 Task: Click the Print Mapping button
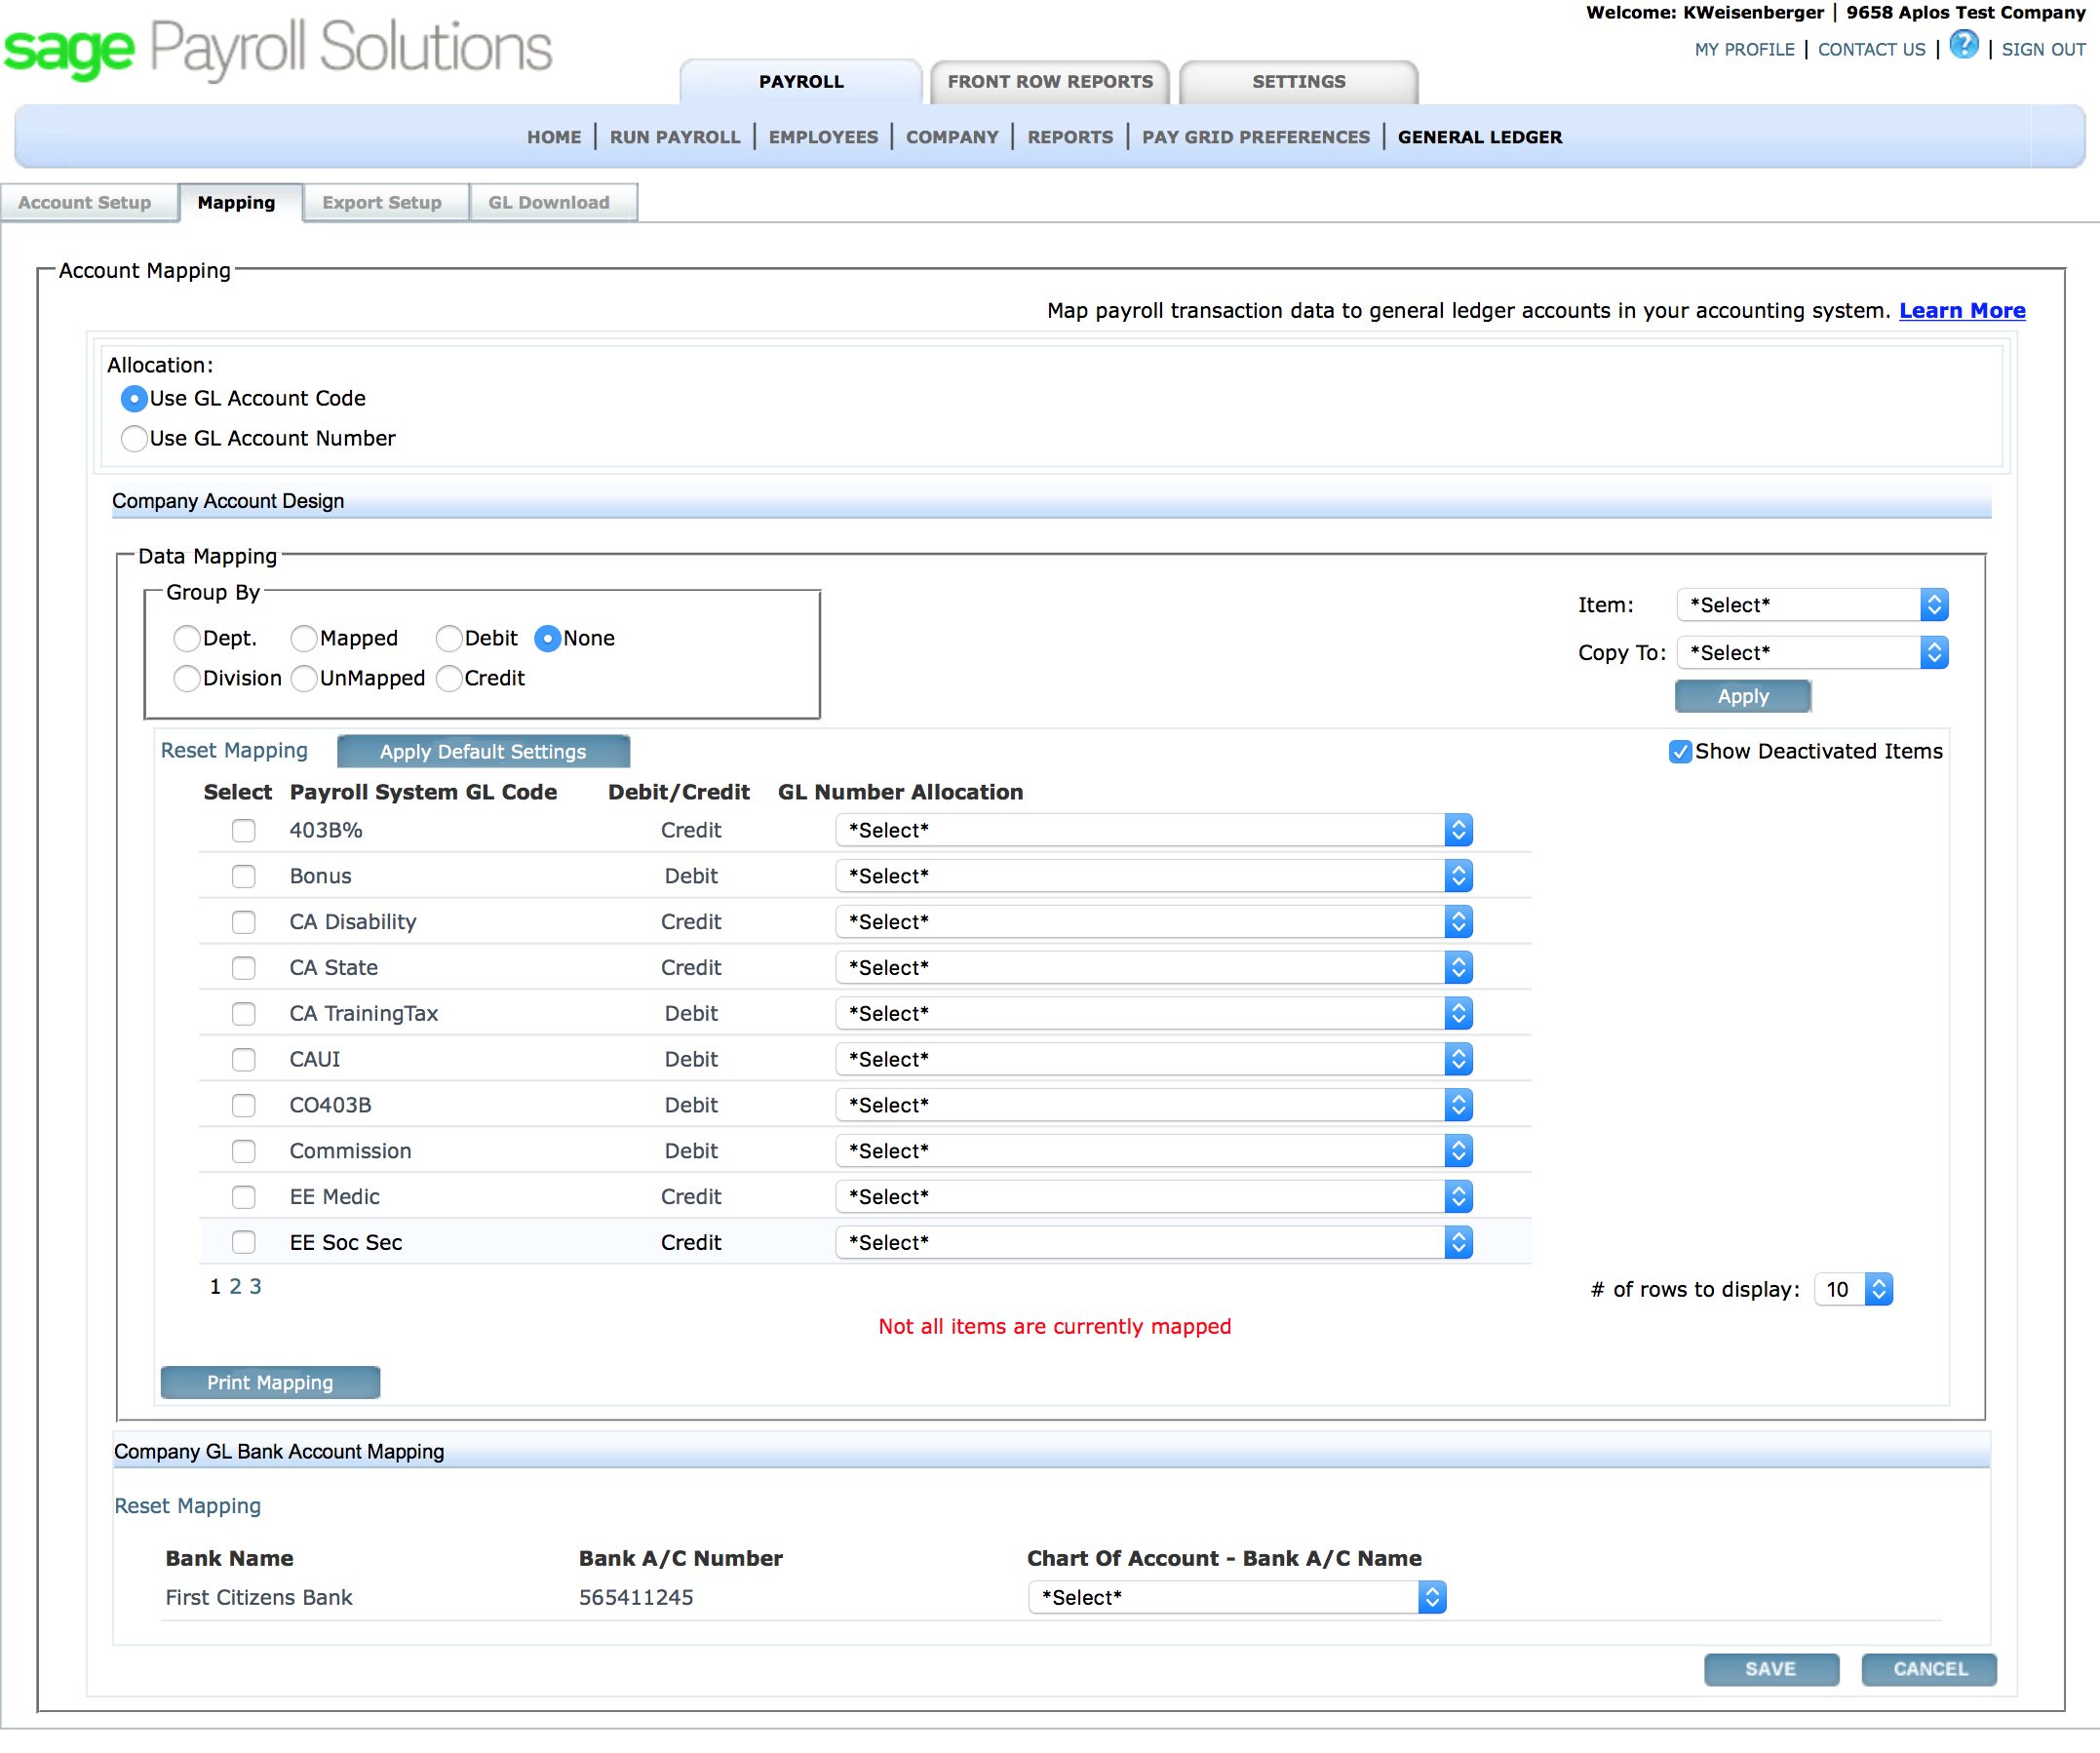coord(270,1383)
